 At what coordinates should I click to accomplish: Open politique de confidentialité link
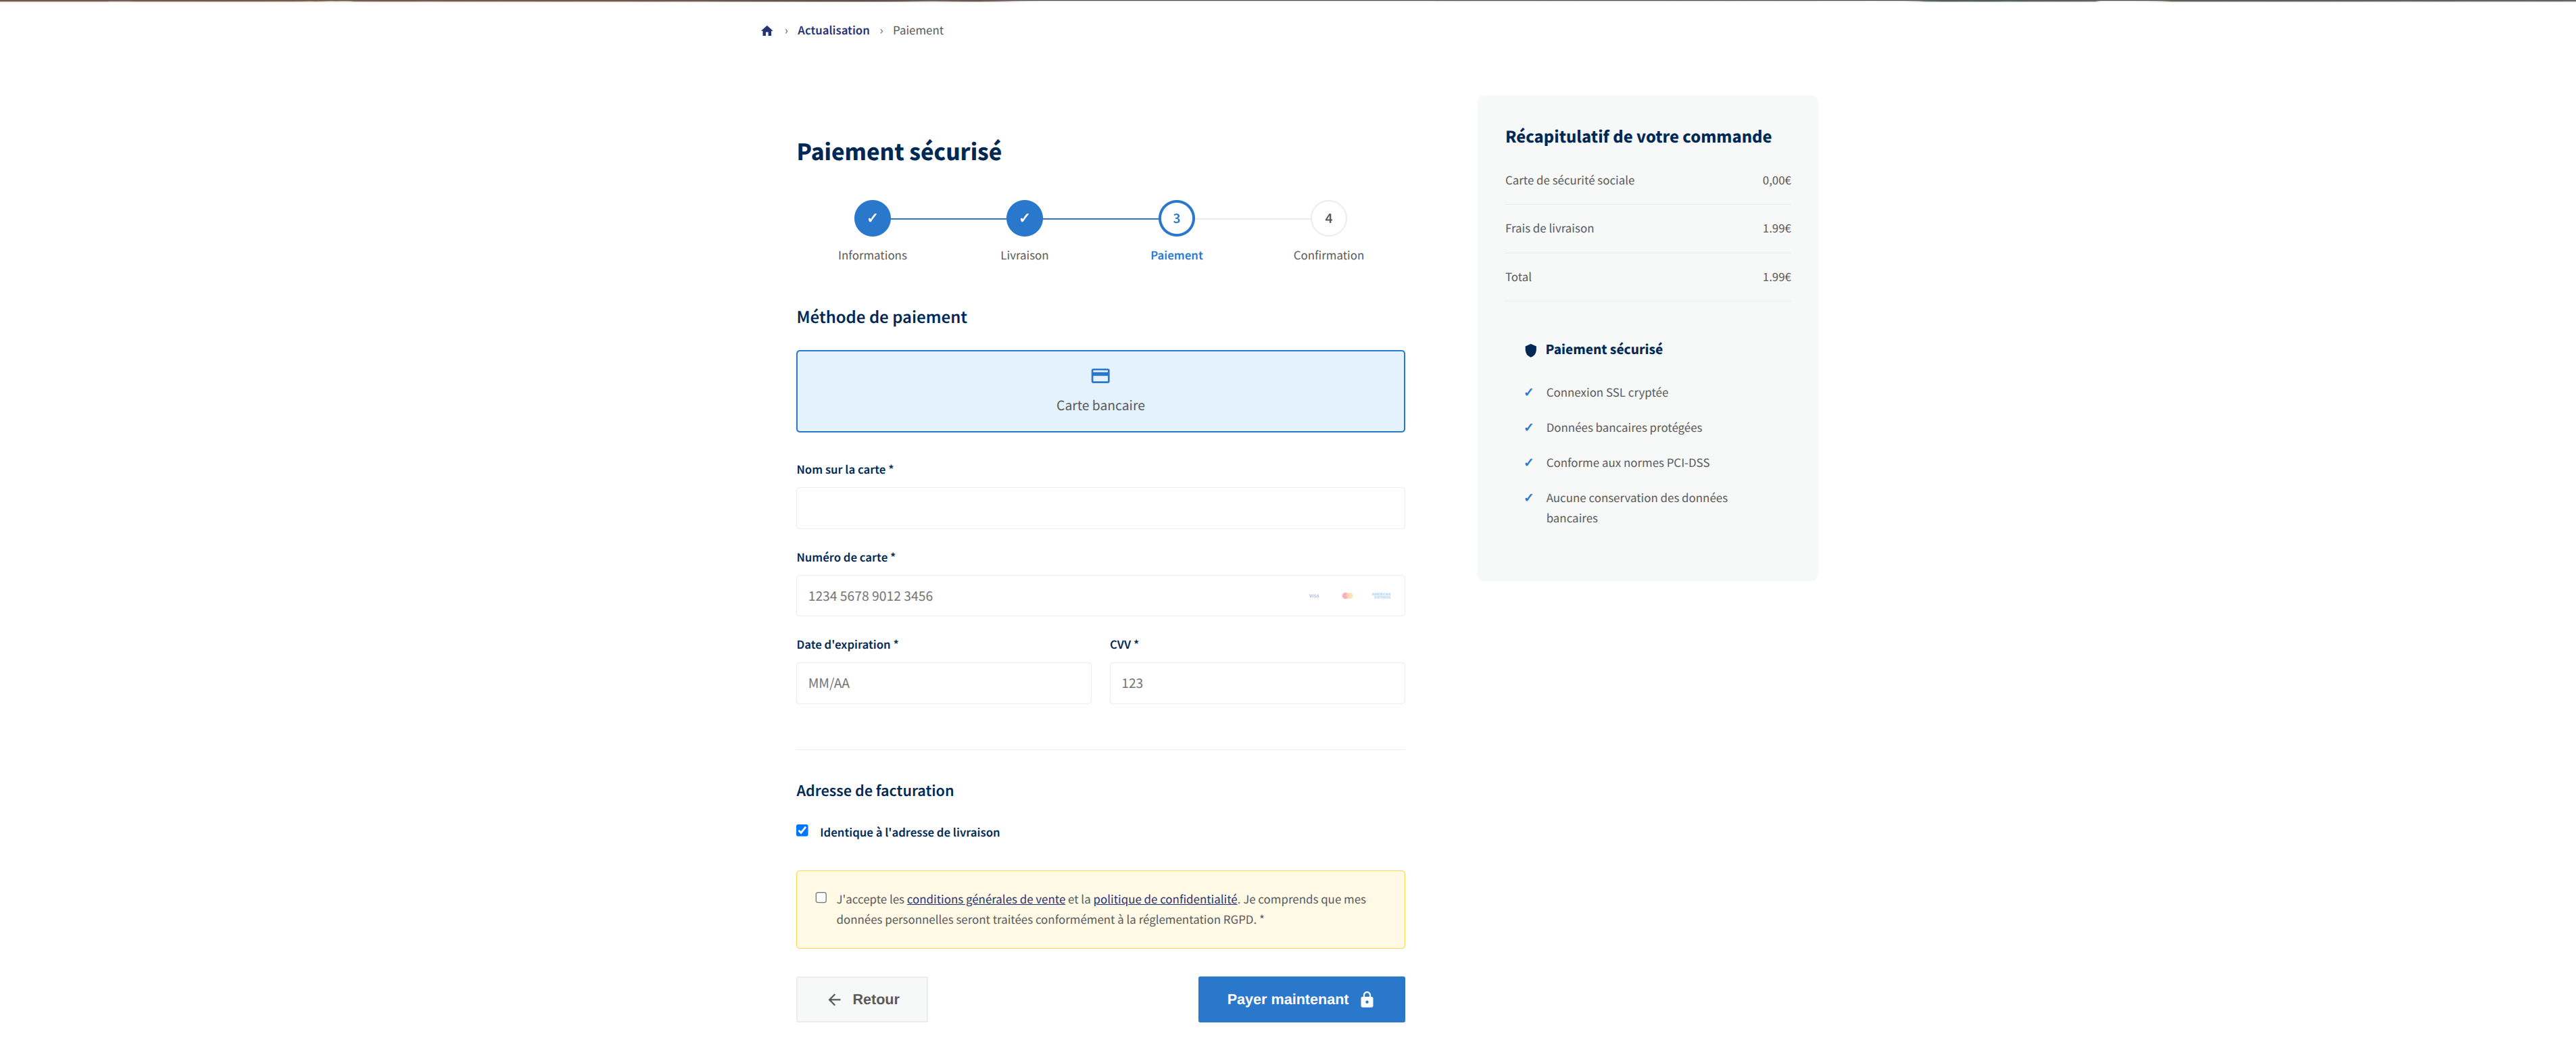pos(1165,899)
